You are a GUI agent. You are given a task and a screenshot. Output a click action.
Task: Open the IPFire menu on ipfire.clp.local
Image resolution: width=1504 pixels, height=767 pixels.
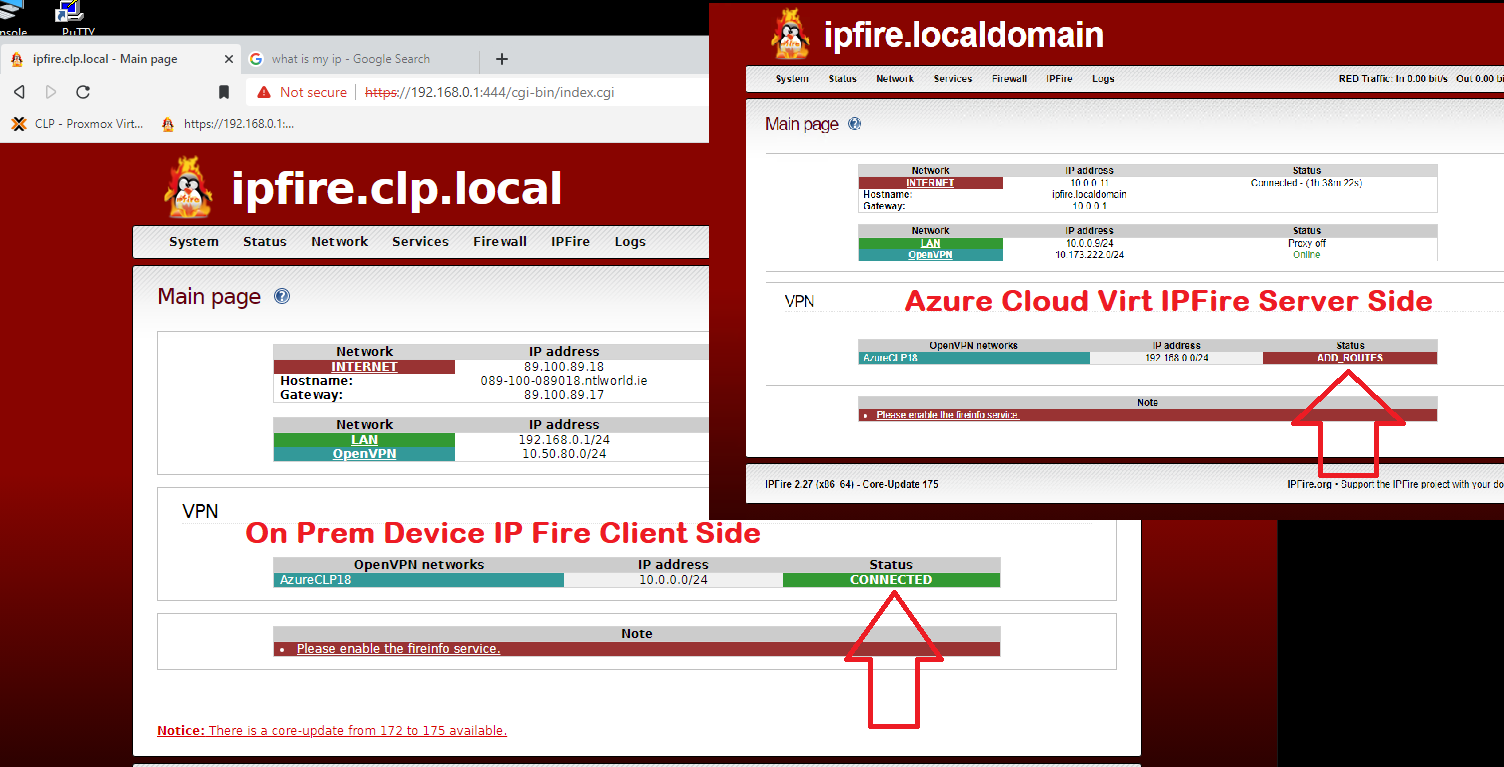571,241
